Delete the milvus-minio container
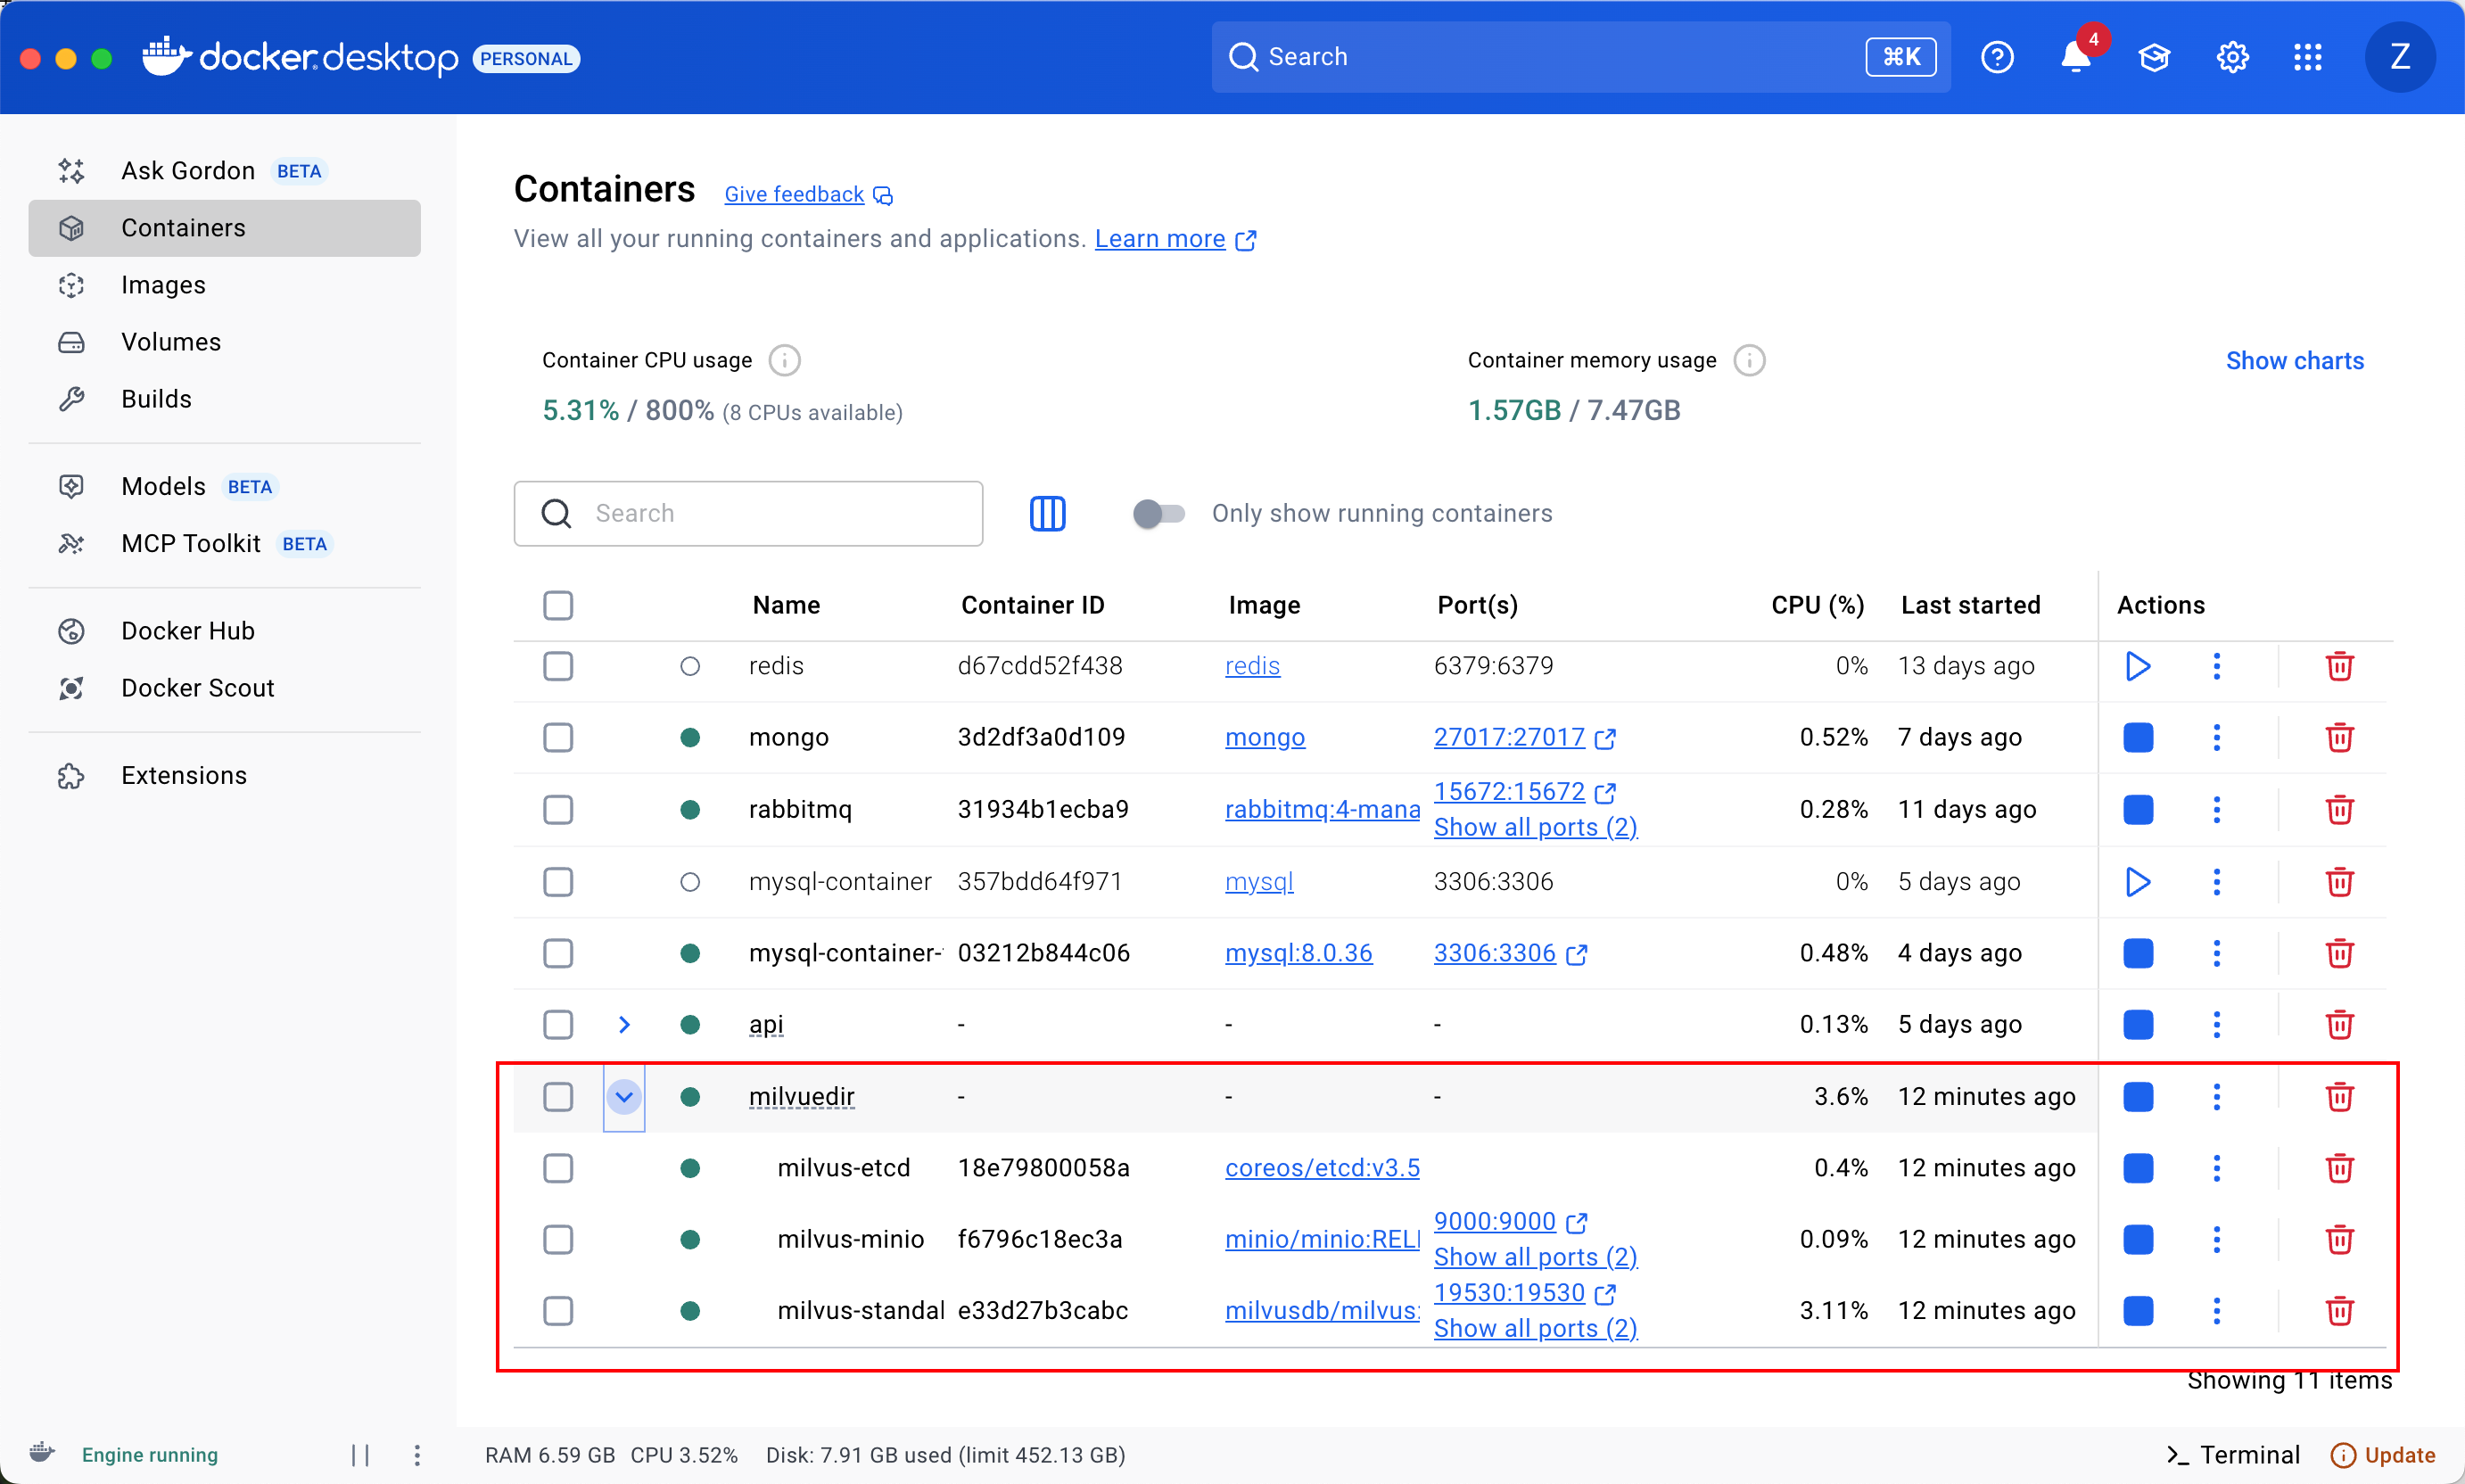2465x1484 pixels. 2339,1240
